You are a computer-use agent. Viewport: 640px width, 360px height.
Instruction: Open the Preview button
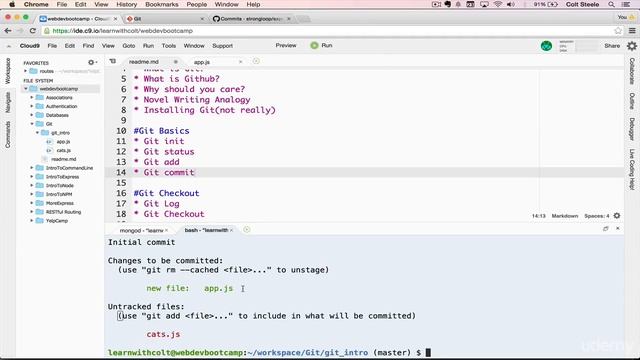click(286, 45)
